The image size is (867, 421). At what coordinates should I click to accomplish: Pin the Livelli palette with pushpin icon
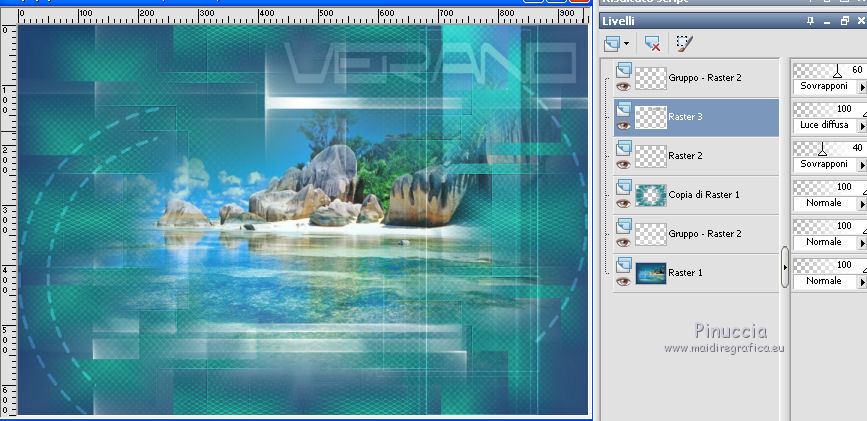[x=811, y=21]
